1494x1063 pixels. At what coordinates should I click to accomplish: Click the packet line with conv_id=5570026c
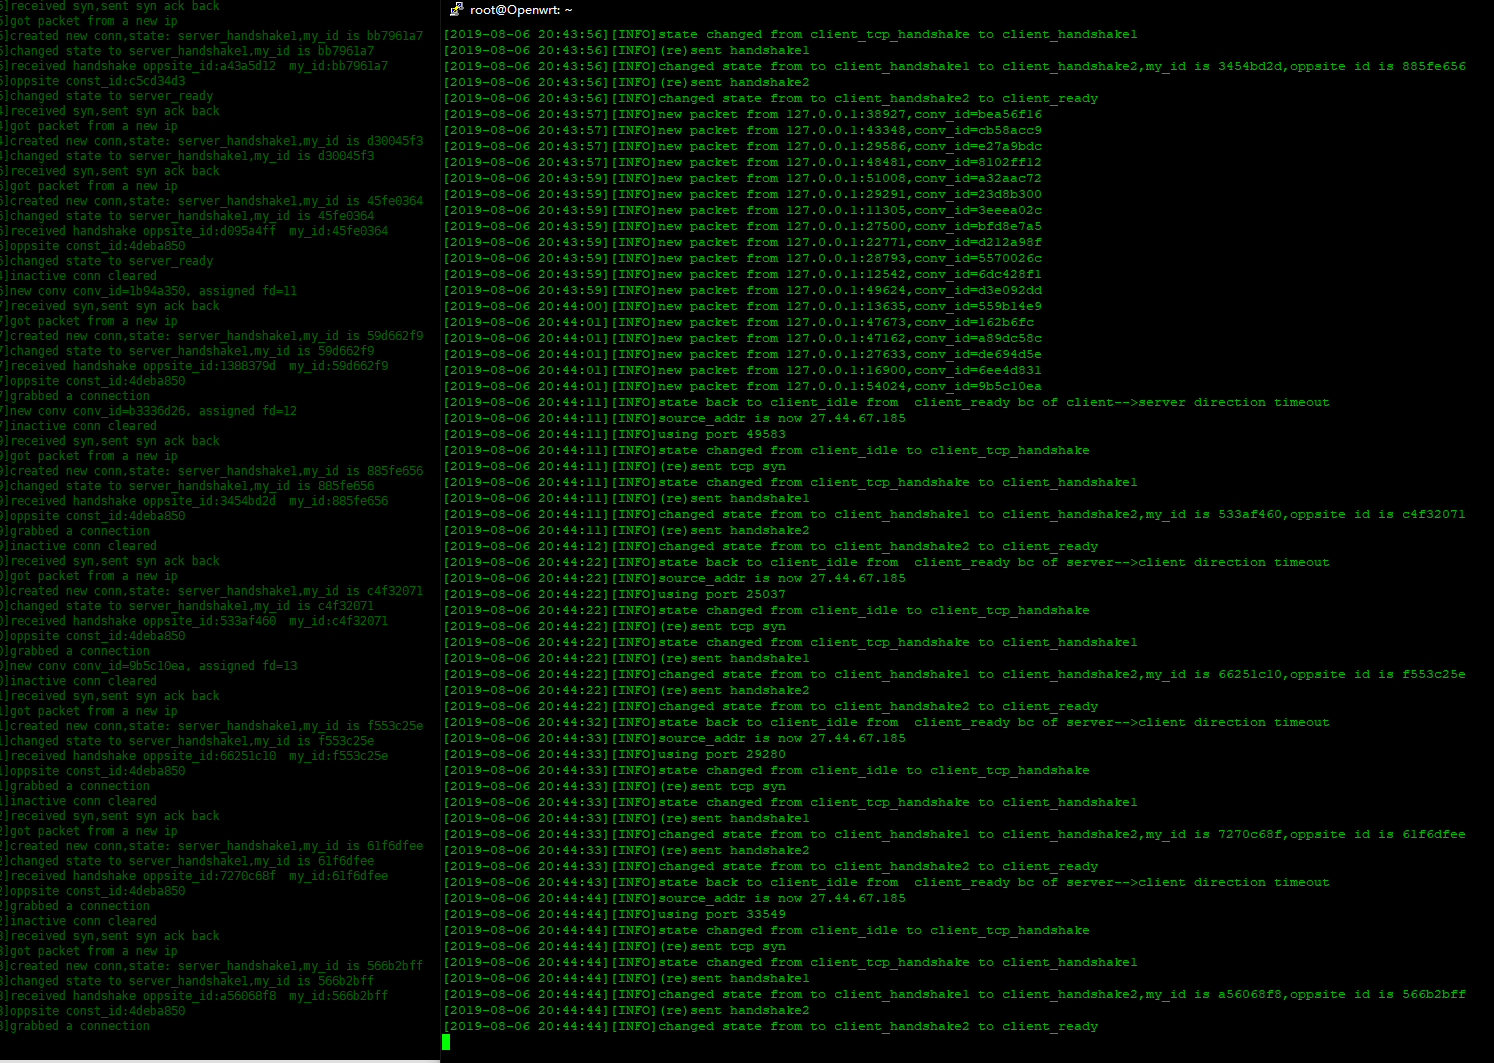[742, 258]
